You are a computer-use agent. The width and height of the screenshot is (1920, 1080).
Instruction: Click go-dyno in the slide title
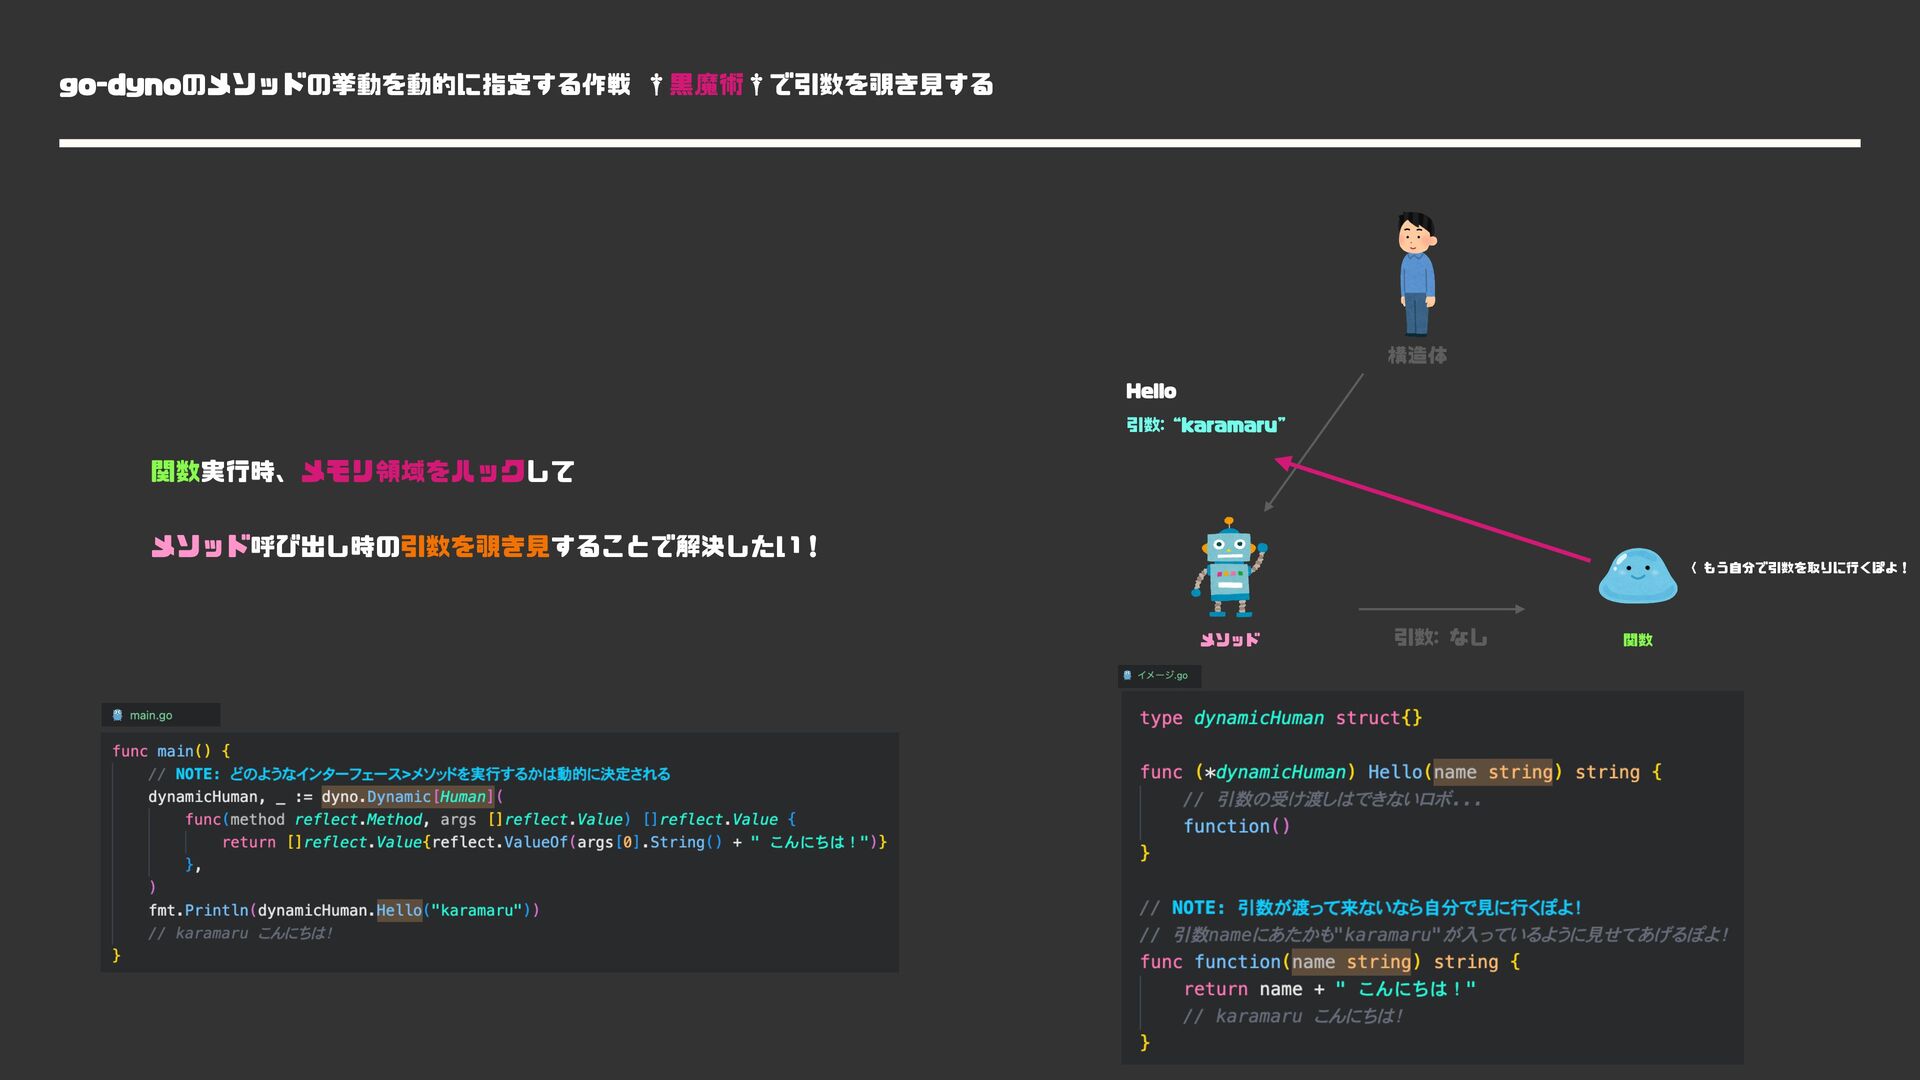click(x=120, y=86)
